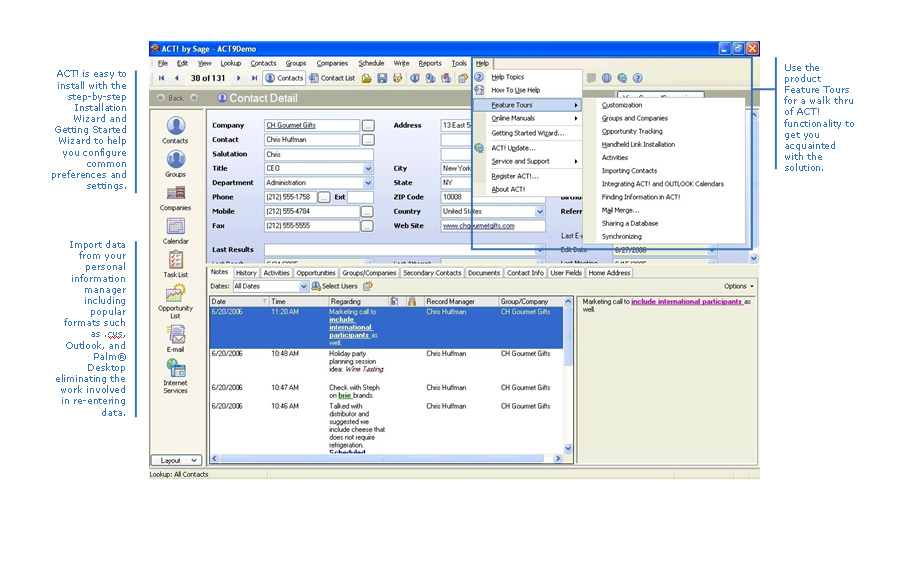910x584 pixels.
Task: Choose Opportunity Tracking feature tour
Action: [x=632, y=131]
